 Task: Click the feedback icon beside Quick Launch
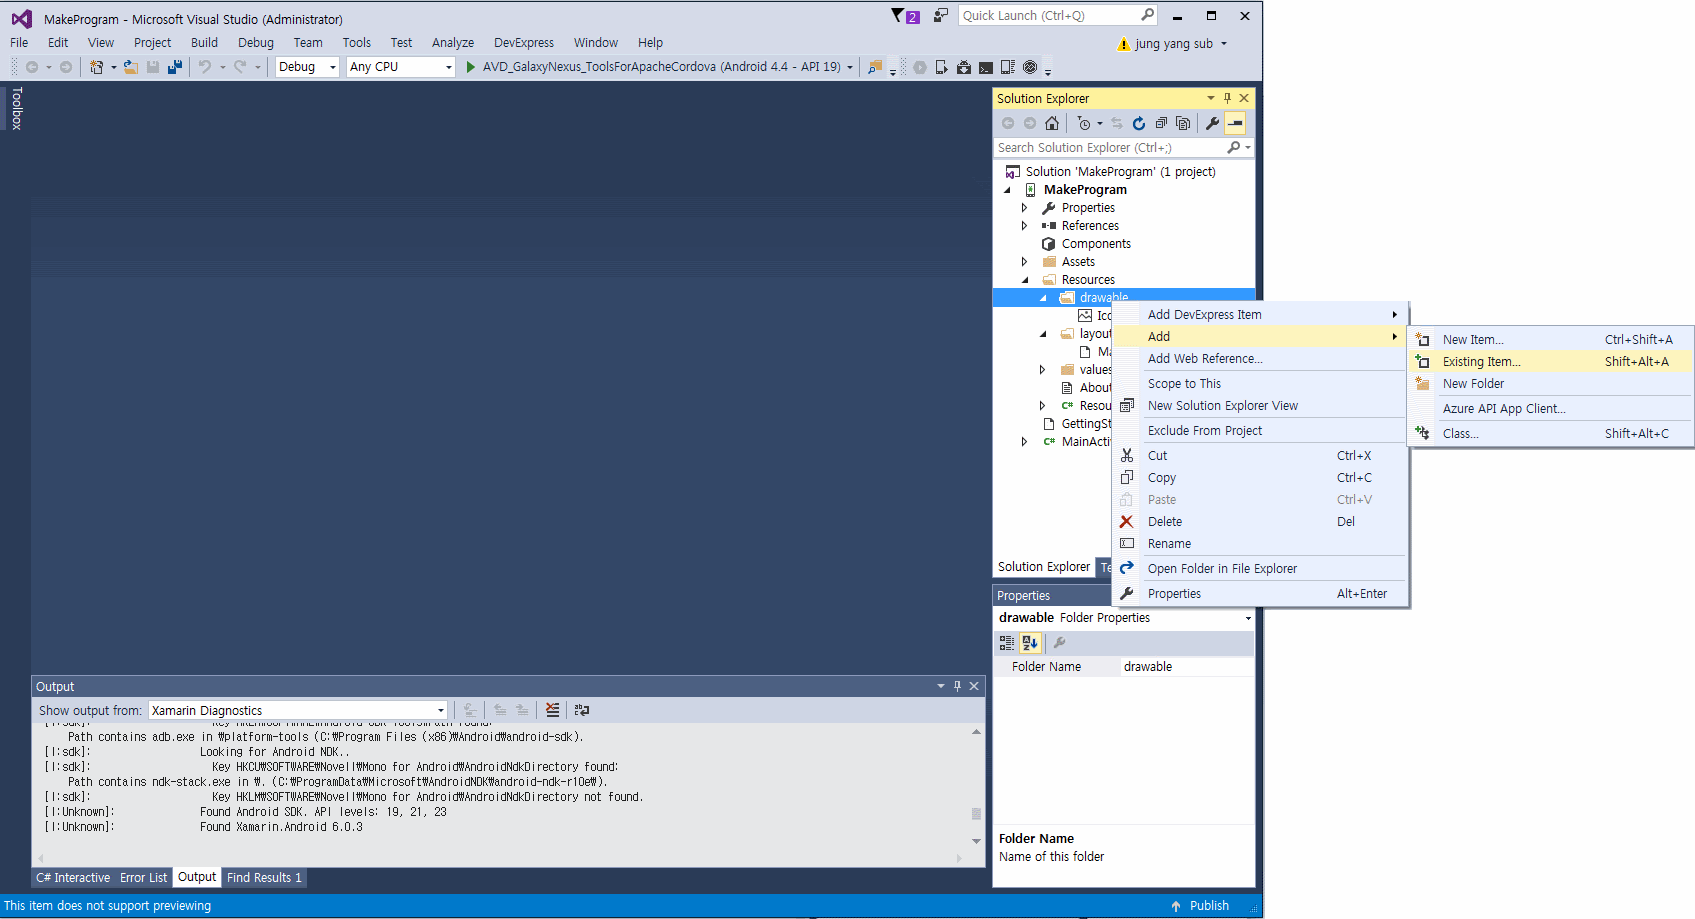[940, 15]
